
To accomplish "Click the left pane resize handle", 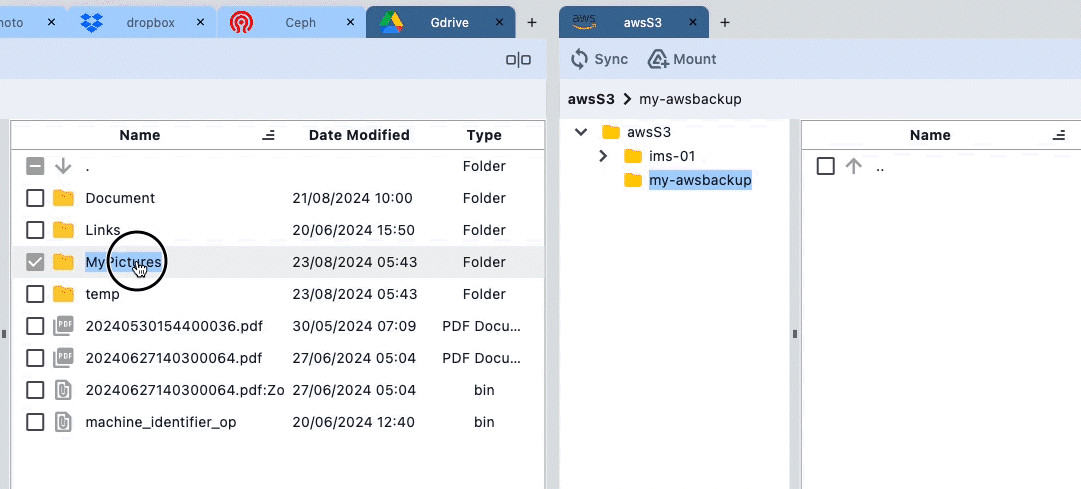I will [4, 334].
